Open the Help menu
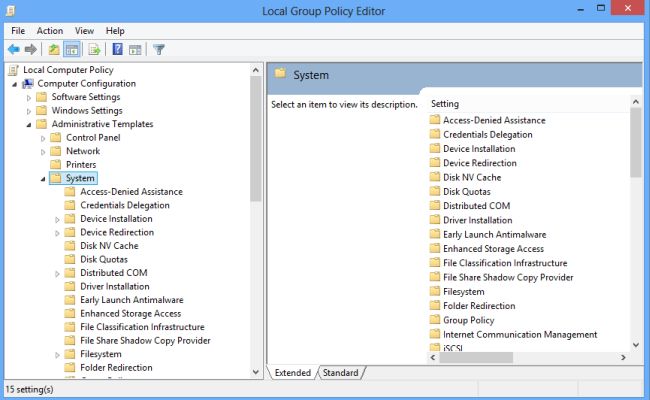This screenshot has width=650, height=400. tap(115, 31)
